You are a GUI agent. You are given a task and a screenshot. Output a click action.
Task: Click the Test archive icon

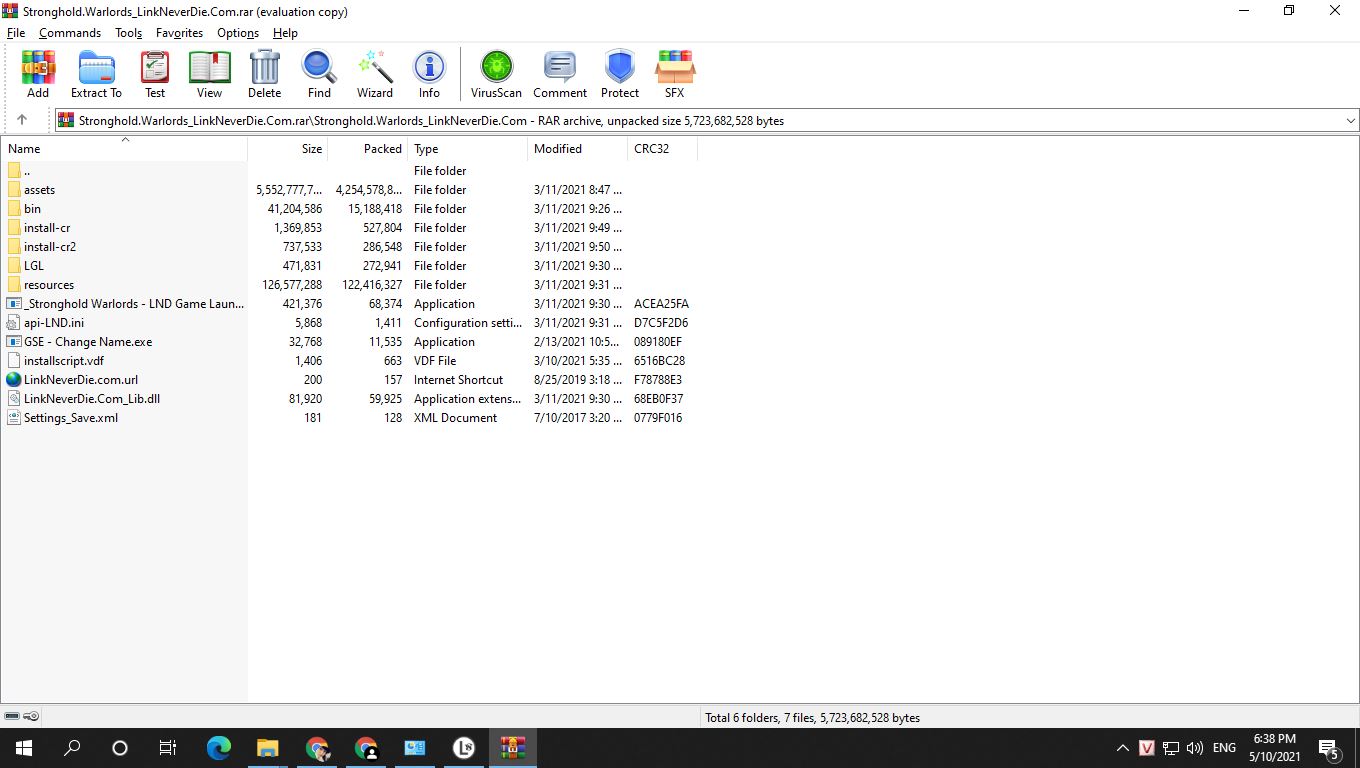tap(155, 75)
